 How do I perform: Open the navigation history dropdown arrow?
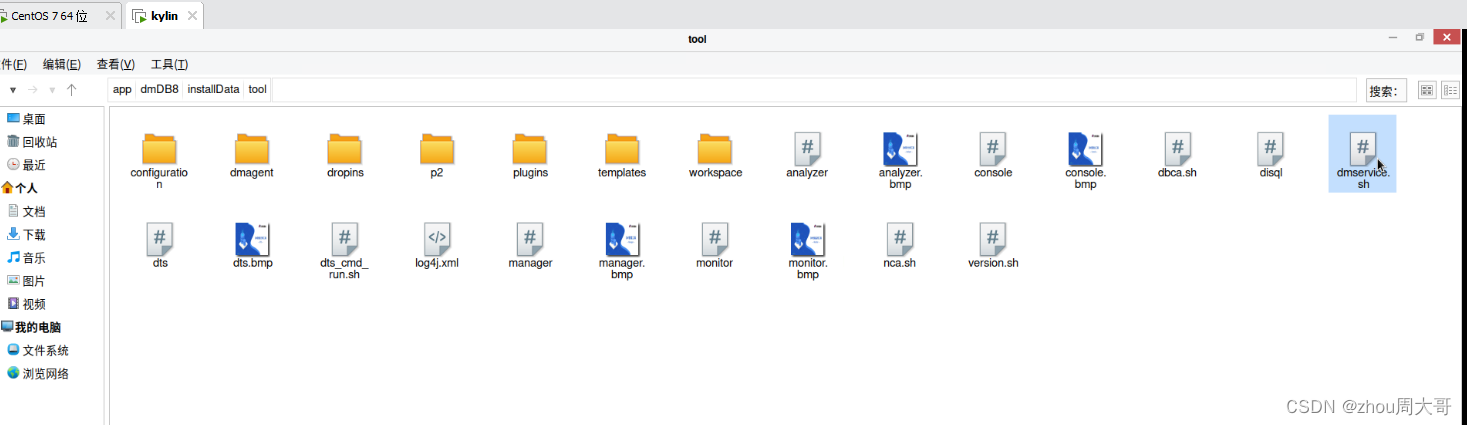tap(51, 91)
